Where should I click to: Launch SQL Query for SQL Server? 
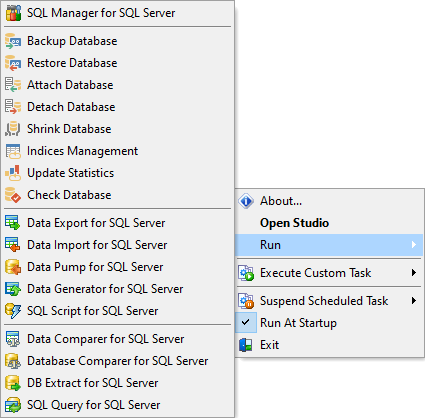(117, 405)
